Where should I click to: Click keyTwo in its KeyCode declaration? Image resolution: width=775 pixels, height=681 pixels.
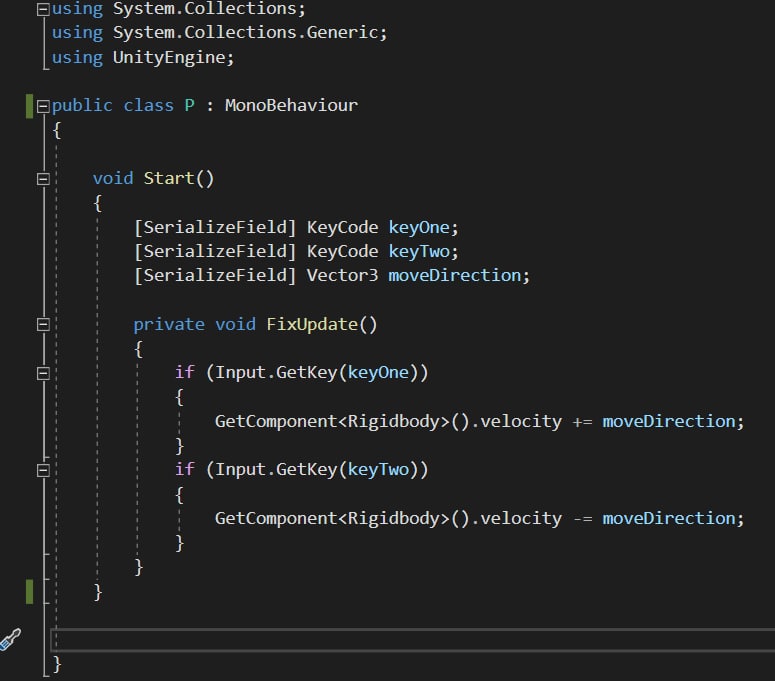coord(419,252)
